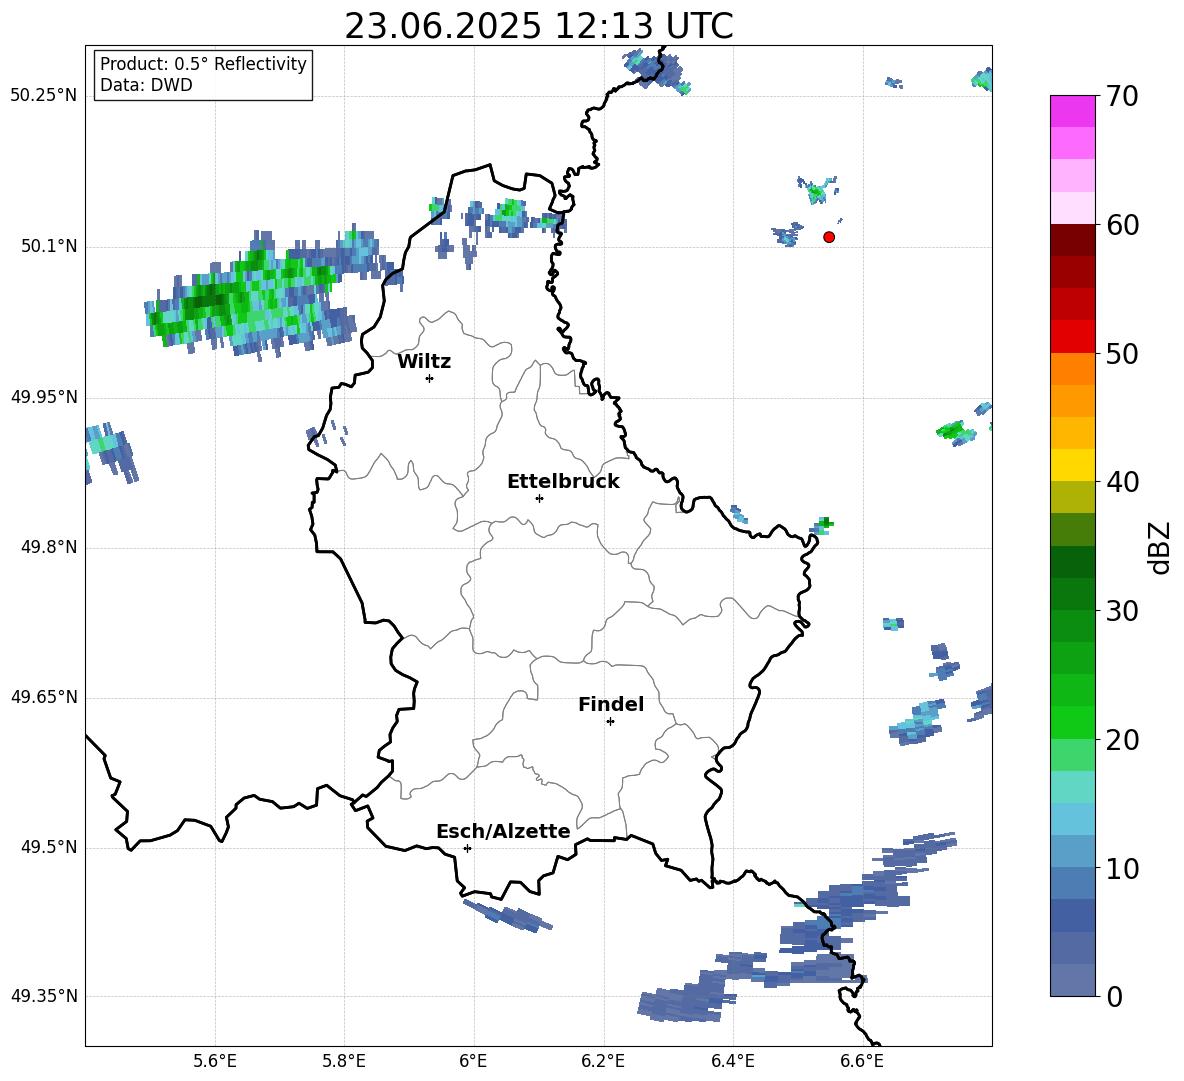
Task: Click the bright red colorbar segment near 50
Action: [1072, 337]
